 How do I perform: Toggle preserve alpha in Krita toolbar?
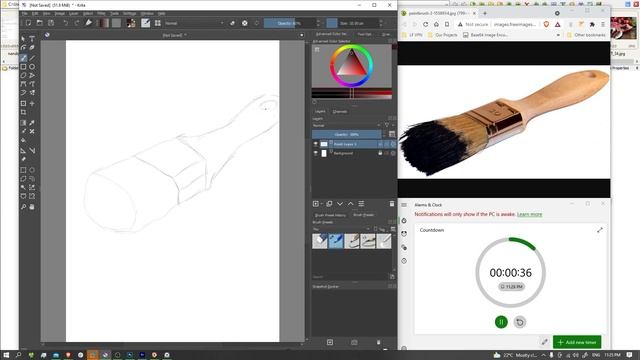244,23
